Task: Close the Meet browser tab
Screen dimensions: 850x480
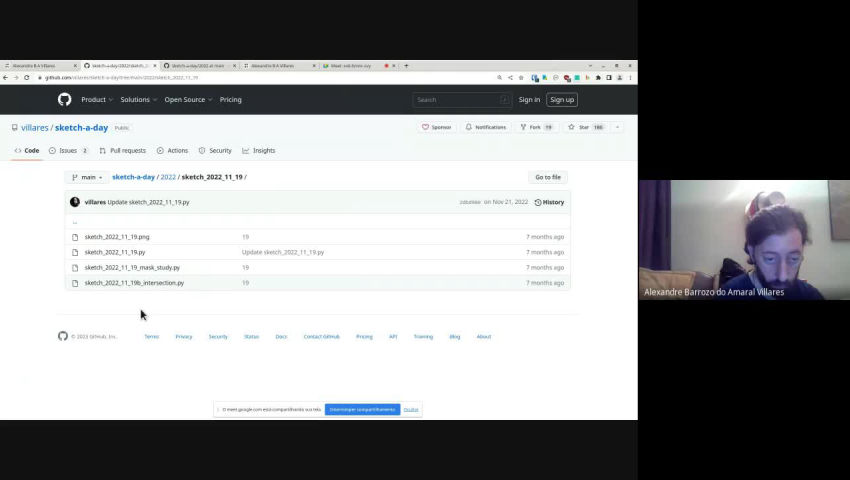Action: click(394, 66)
